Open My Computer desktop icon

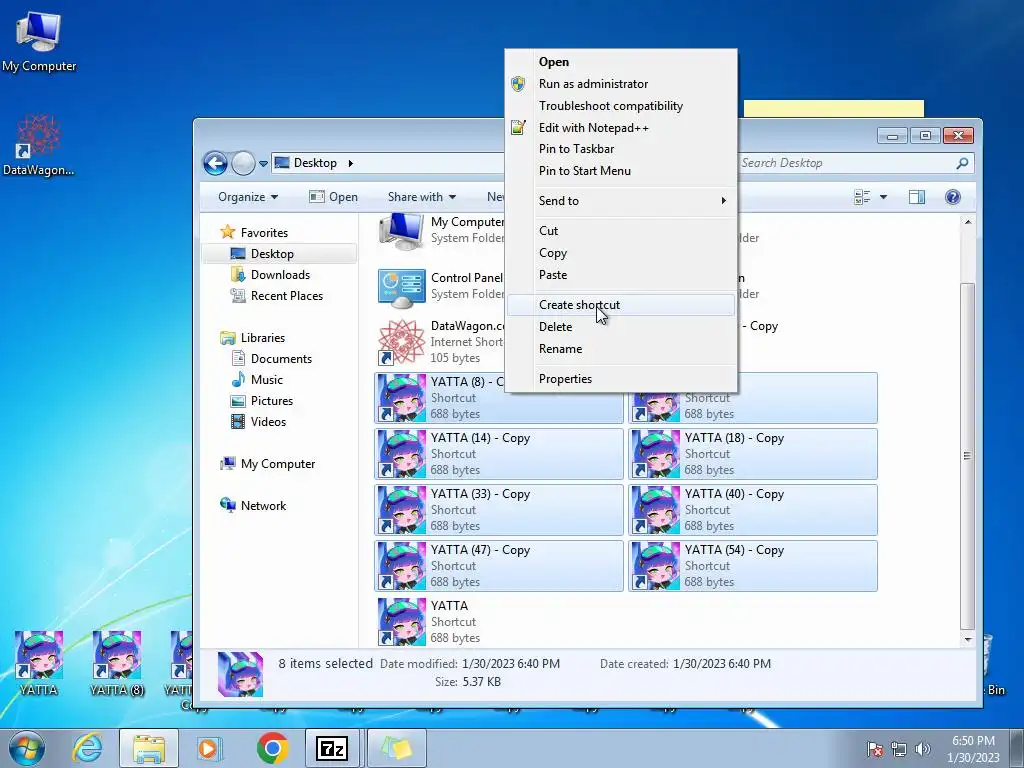tap(39, 41)
